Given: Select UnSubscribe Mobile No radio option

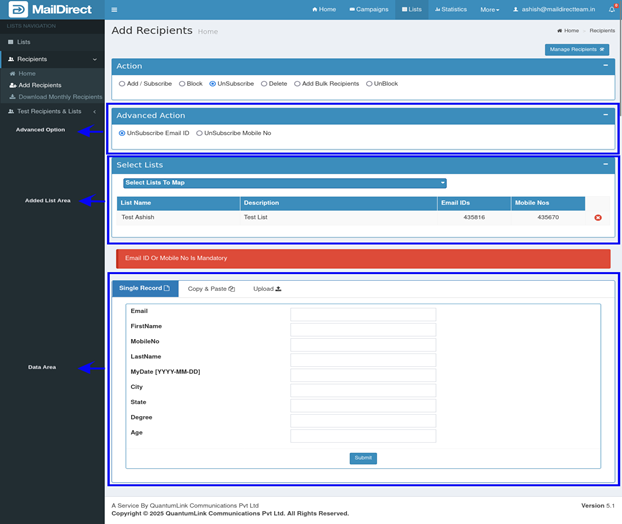Looking at the screenshot, I should [x=199, y=133].
